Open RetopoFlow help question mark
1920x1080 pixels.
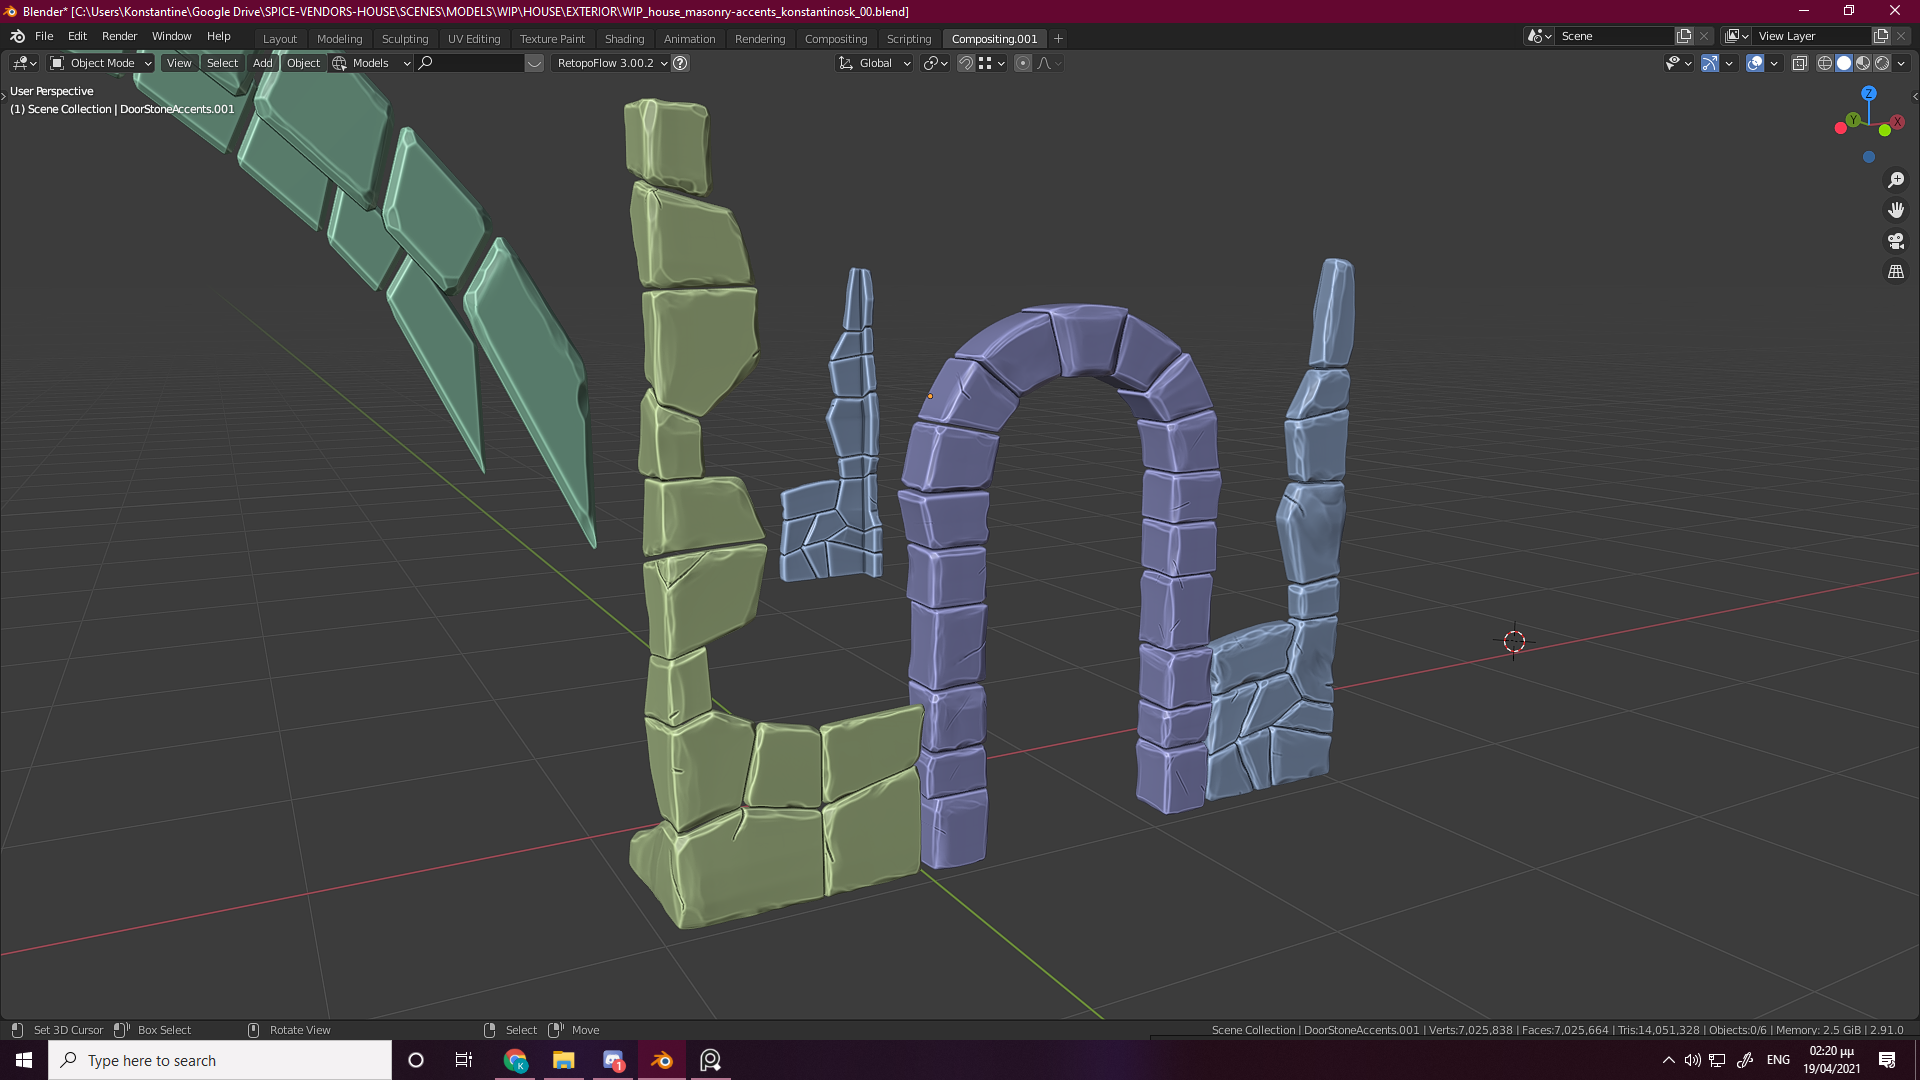pyautogui.click(x=680, y=63)
